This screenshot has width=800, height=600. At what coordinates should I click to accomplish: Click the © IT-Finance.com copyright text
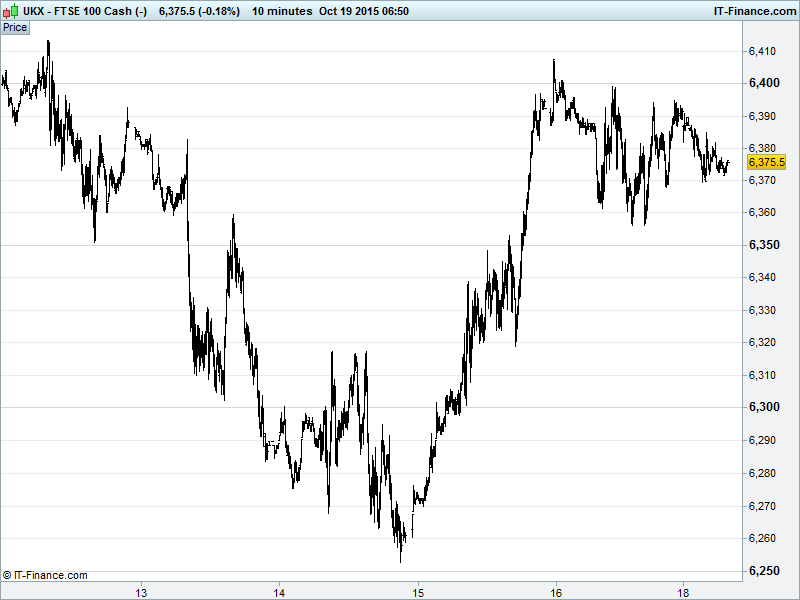45,575
